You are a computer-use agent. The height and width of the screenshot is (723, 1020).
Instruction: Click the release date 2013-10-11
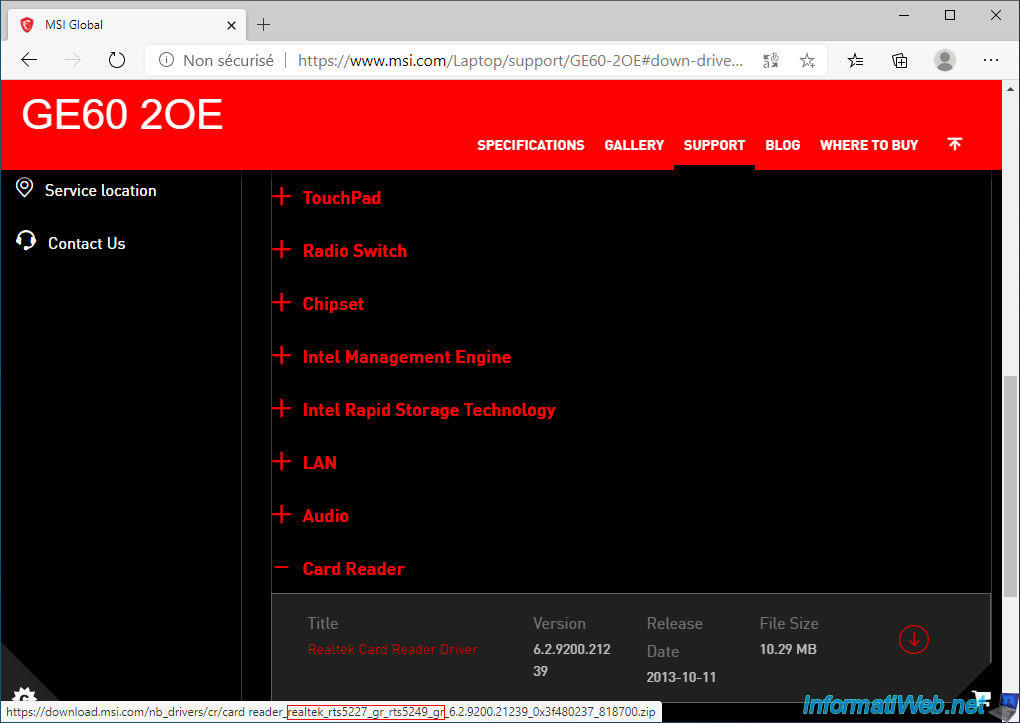(681, 677)
